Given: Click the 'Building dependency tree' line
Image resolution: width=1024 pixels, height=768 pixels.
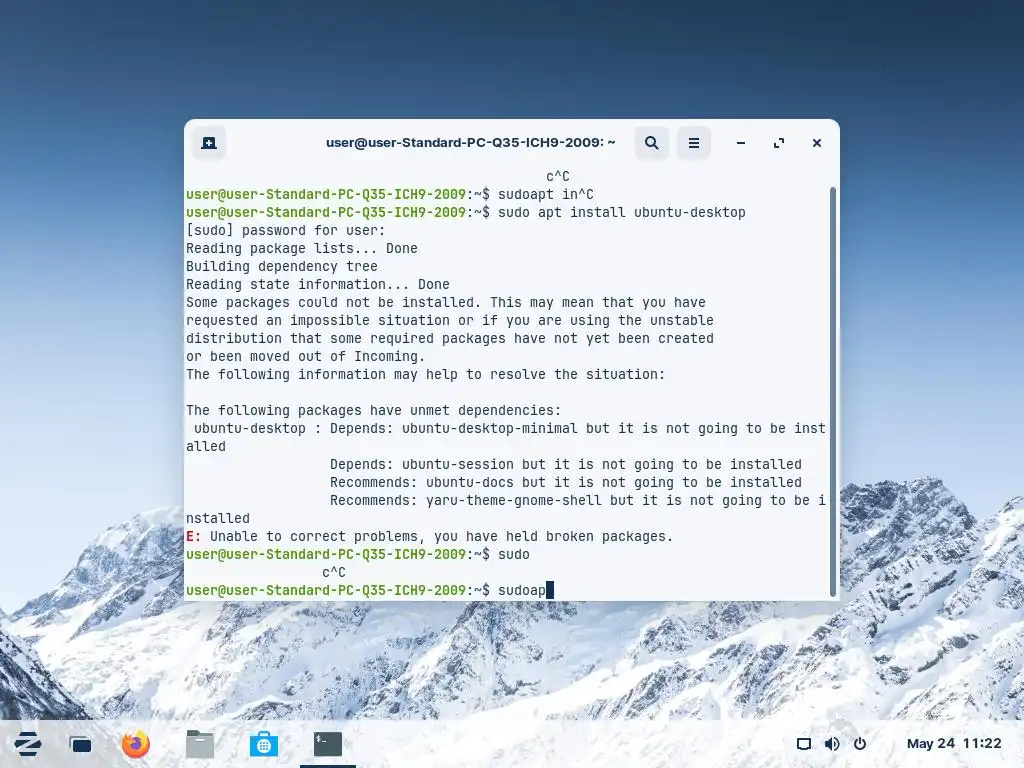Looking at the screenshot, I should click(281, 266).
